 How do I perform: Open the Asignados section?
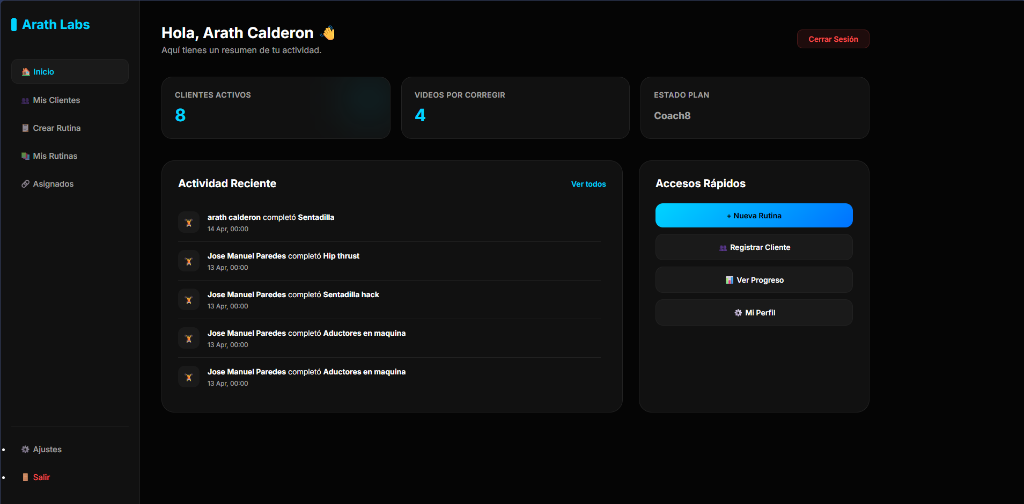70,184
